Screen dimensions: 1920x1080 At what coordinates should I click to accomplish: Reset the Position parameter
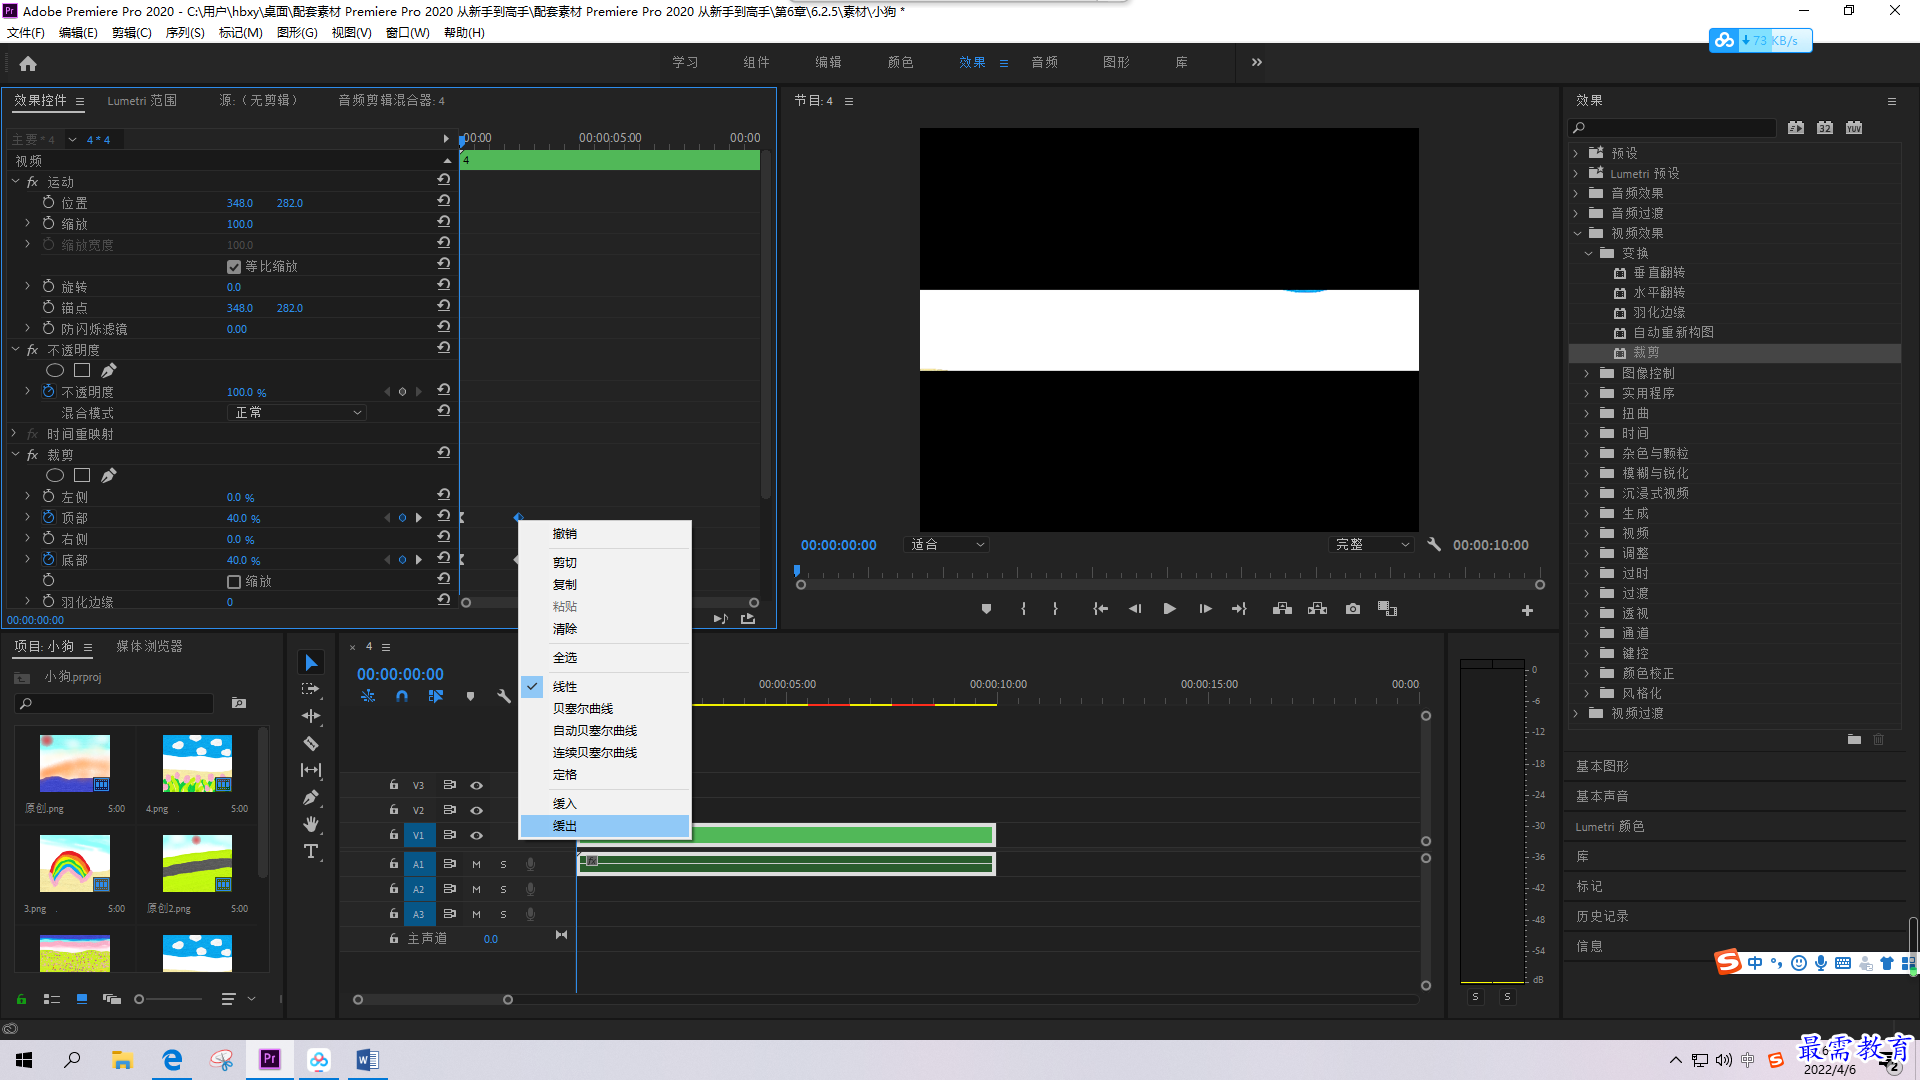tap(443, 201)
